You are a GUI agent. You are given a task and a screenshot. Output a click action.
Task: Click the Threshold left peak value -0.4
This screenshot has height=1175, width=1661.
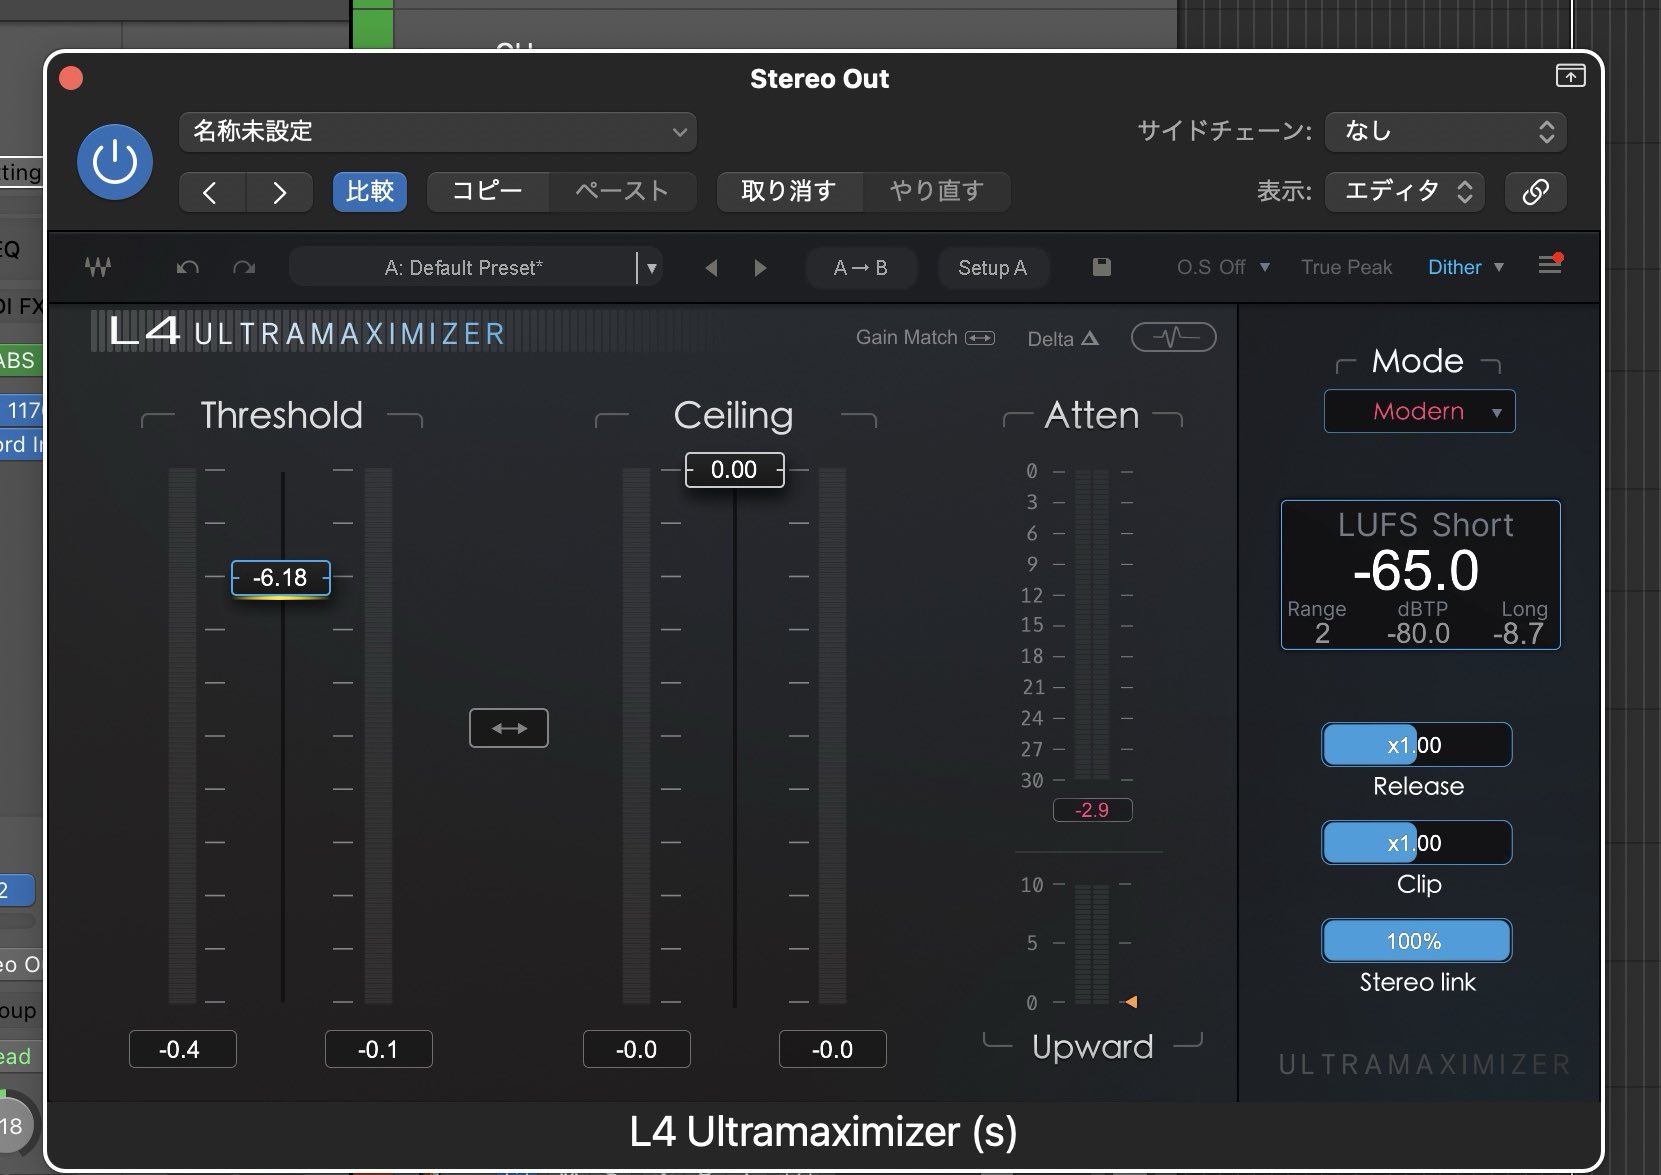coord(183,1049)
